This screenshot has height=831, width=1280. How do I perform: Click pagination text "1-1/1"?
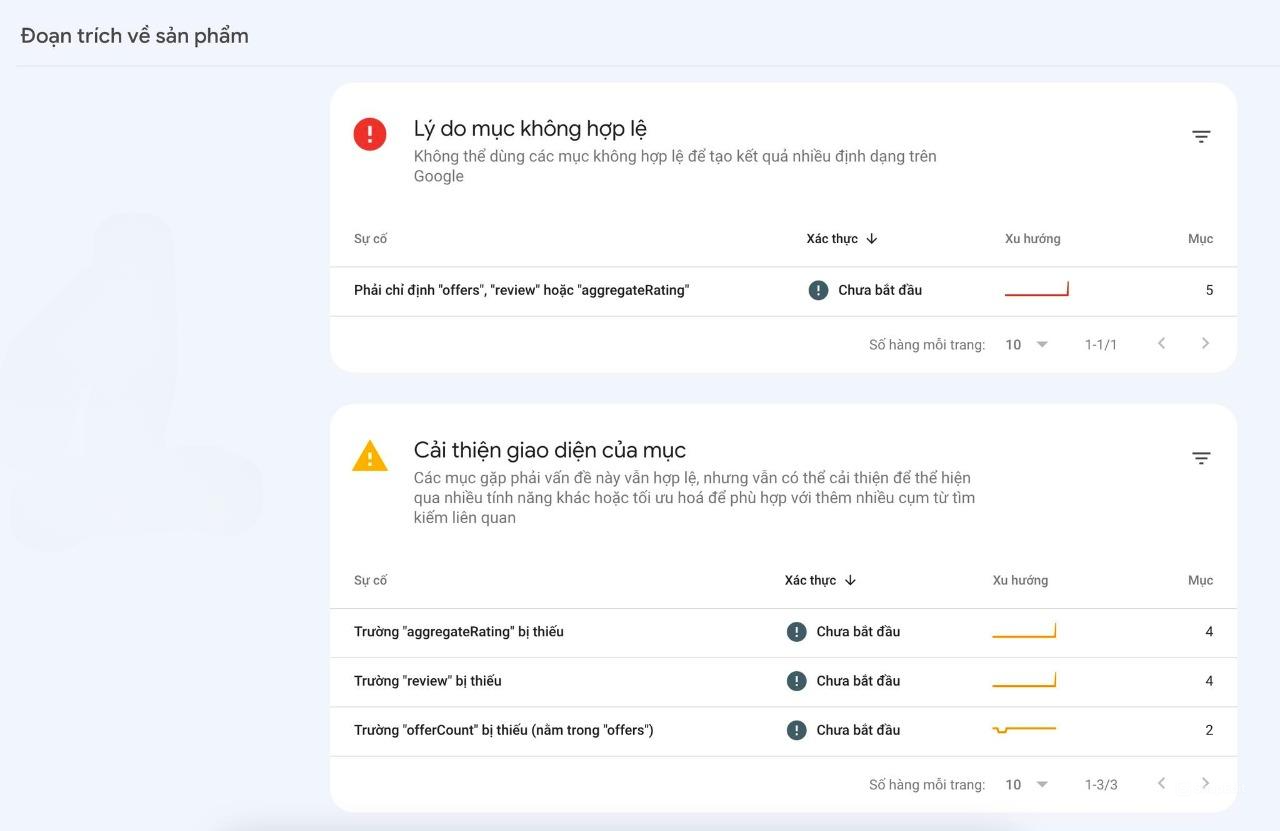coord(1101,345)
